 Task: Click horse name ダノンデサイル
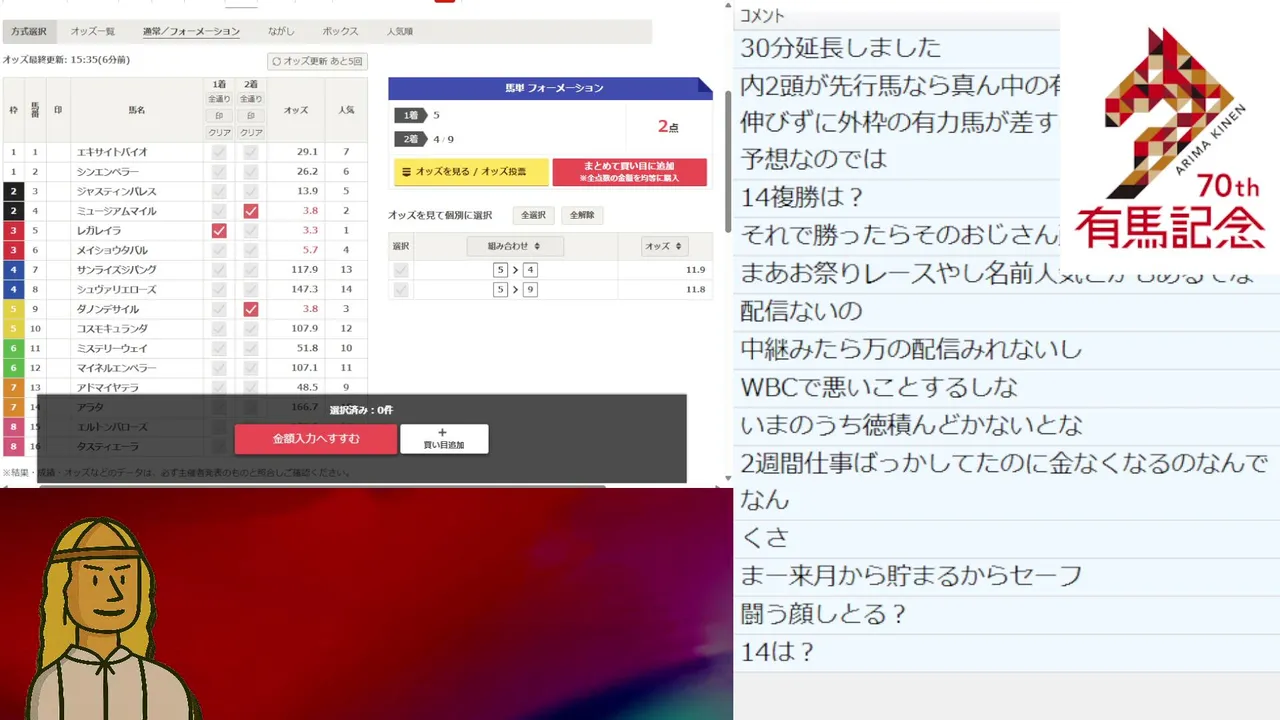(x=108, y=309)
